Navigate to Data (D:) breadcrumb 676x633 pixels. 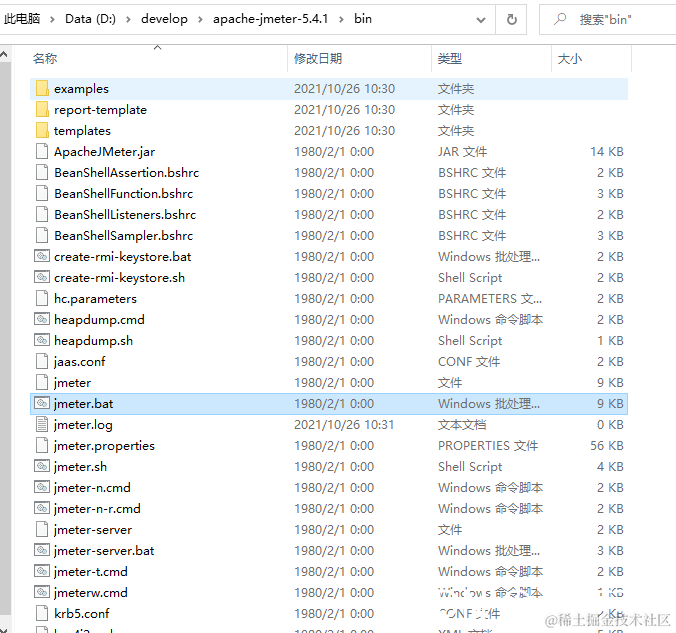tap(91, 19)
